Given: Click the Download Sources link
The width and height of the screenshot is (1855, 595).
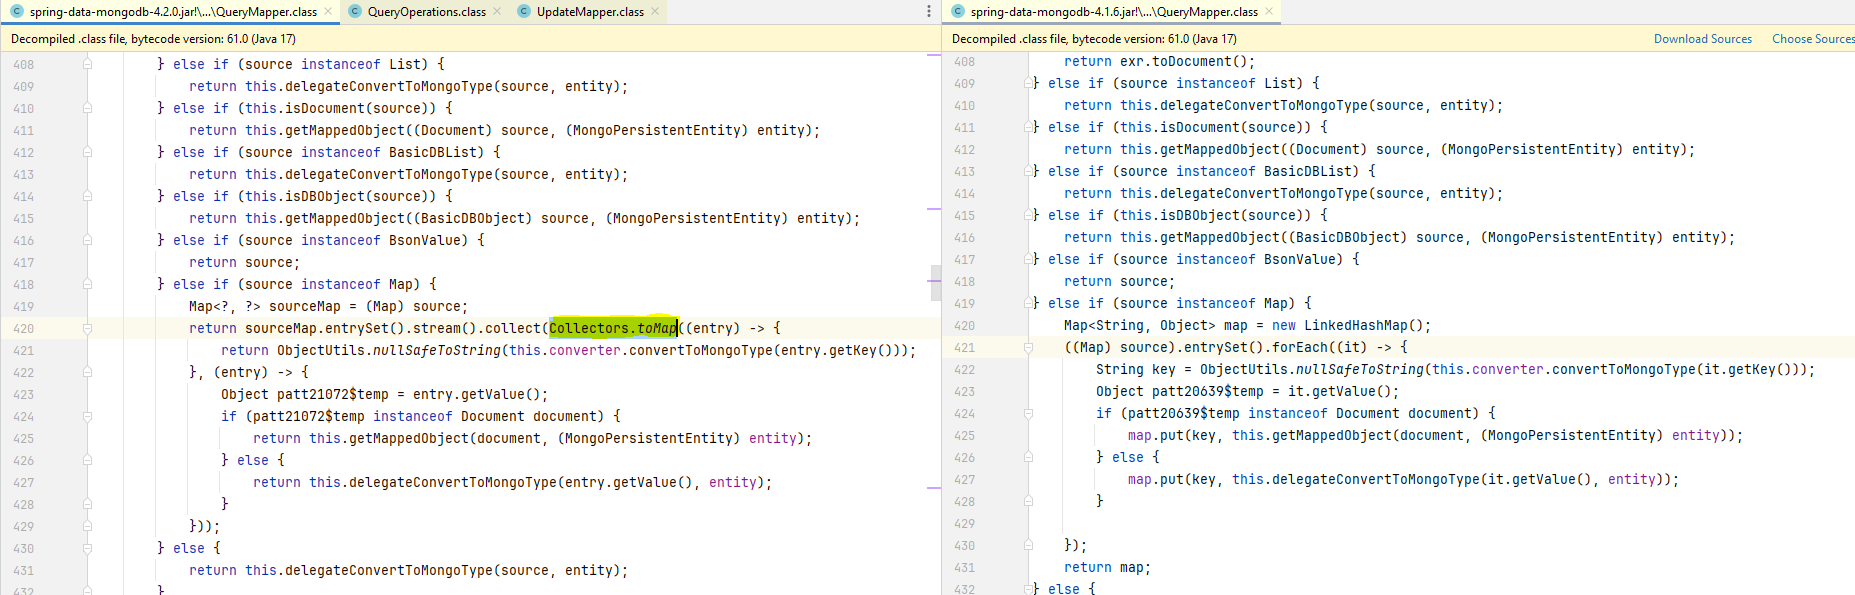Looking at the screenshot, I should click(1702, 39).
